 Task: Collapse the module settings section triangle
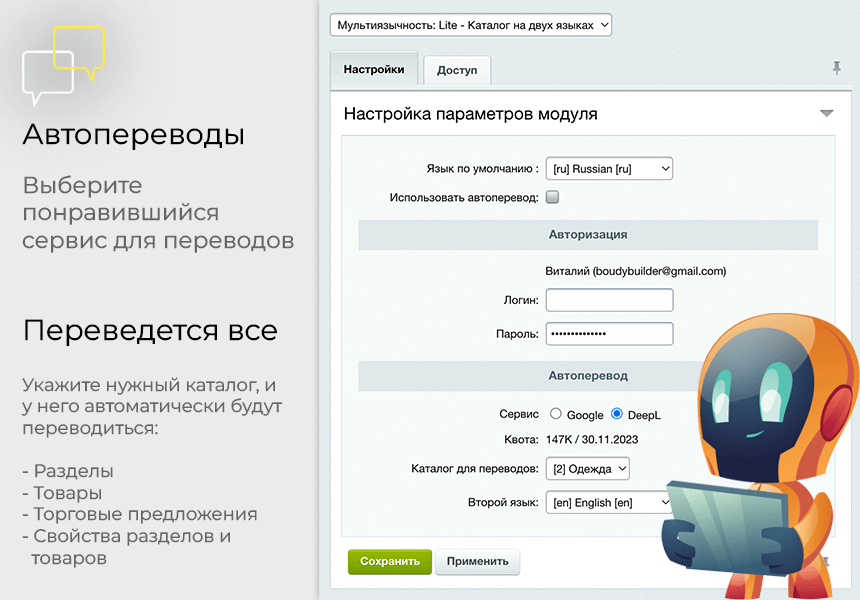tap(827, 114)
